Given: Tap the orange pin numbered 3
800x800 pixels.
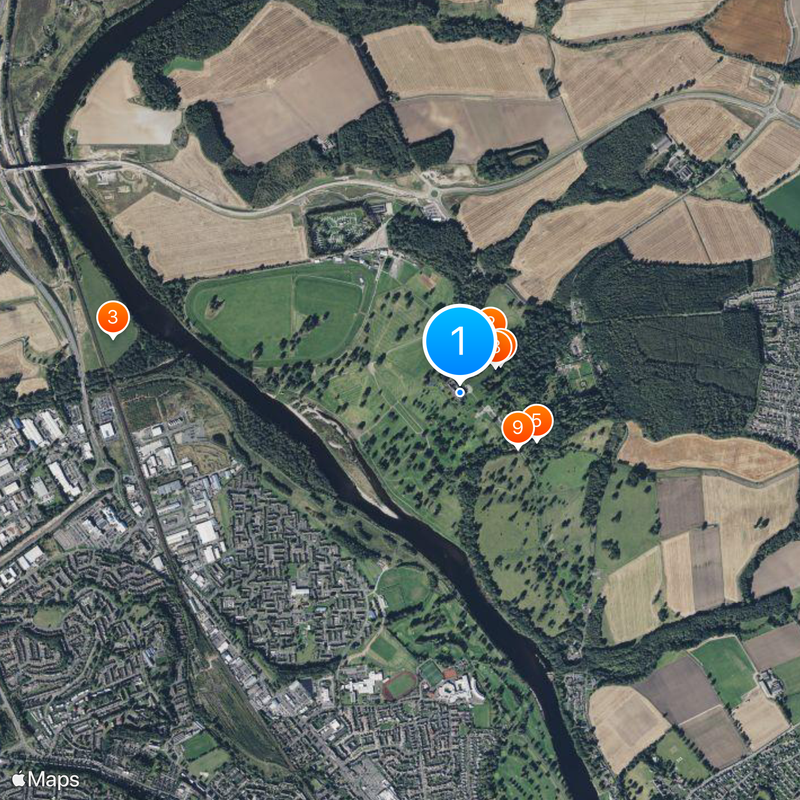Looking at the screenshot, I should [x=113, y=317].
